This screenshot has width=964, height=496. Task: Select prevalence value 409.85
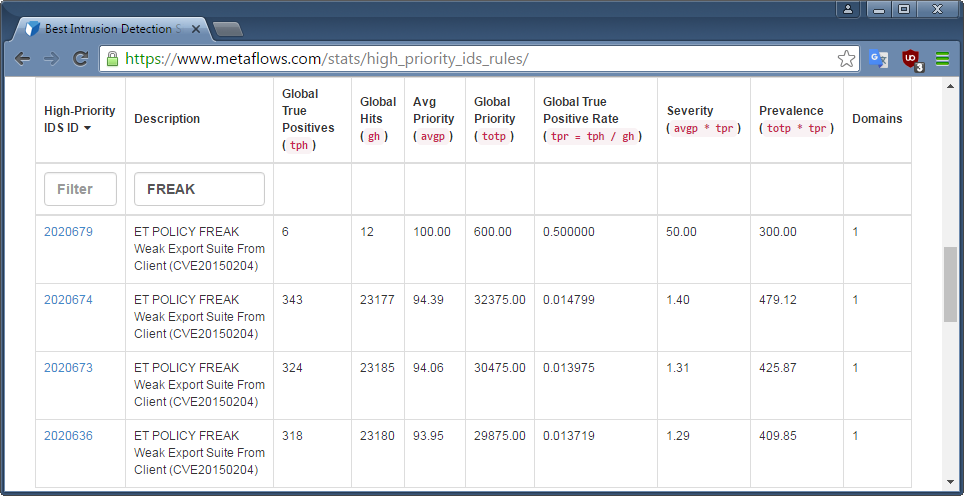778,436
